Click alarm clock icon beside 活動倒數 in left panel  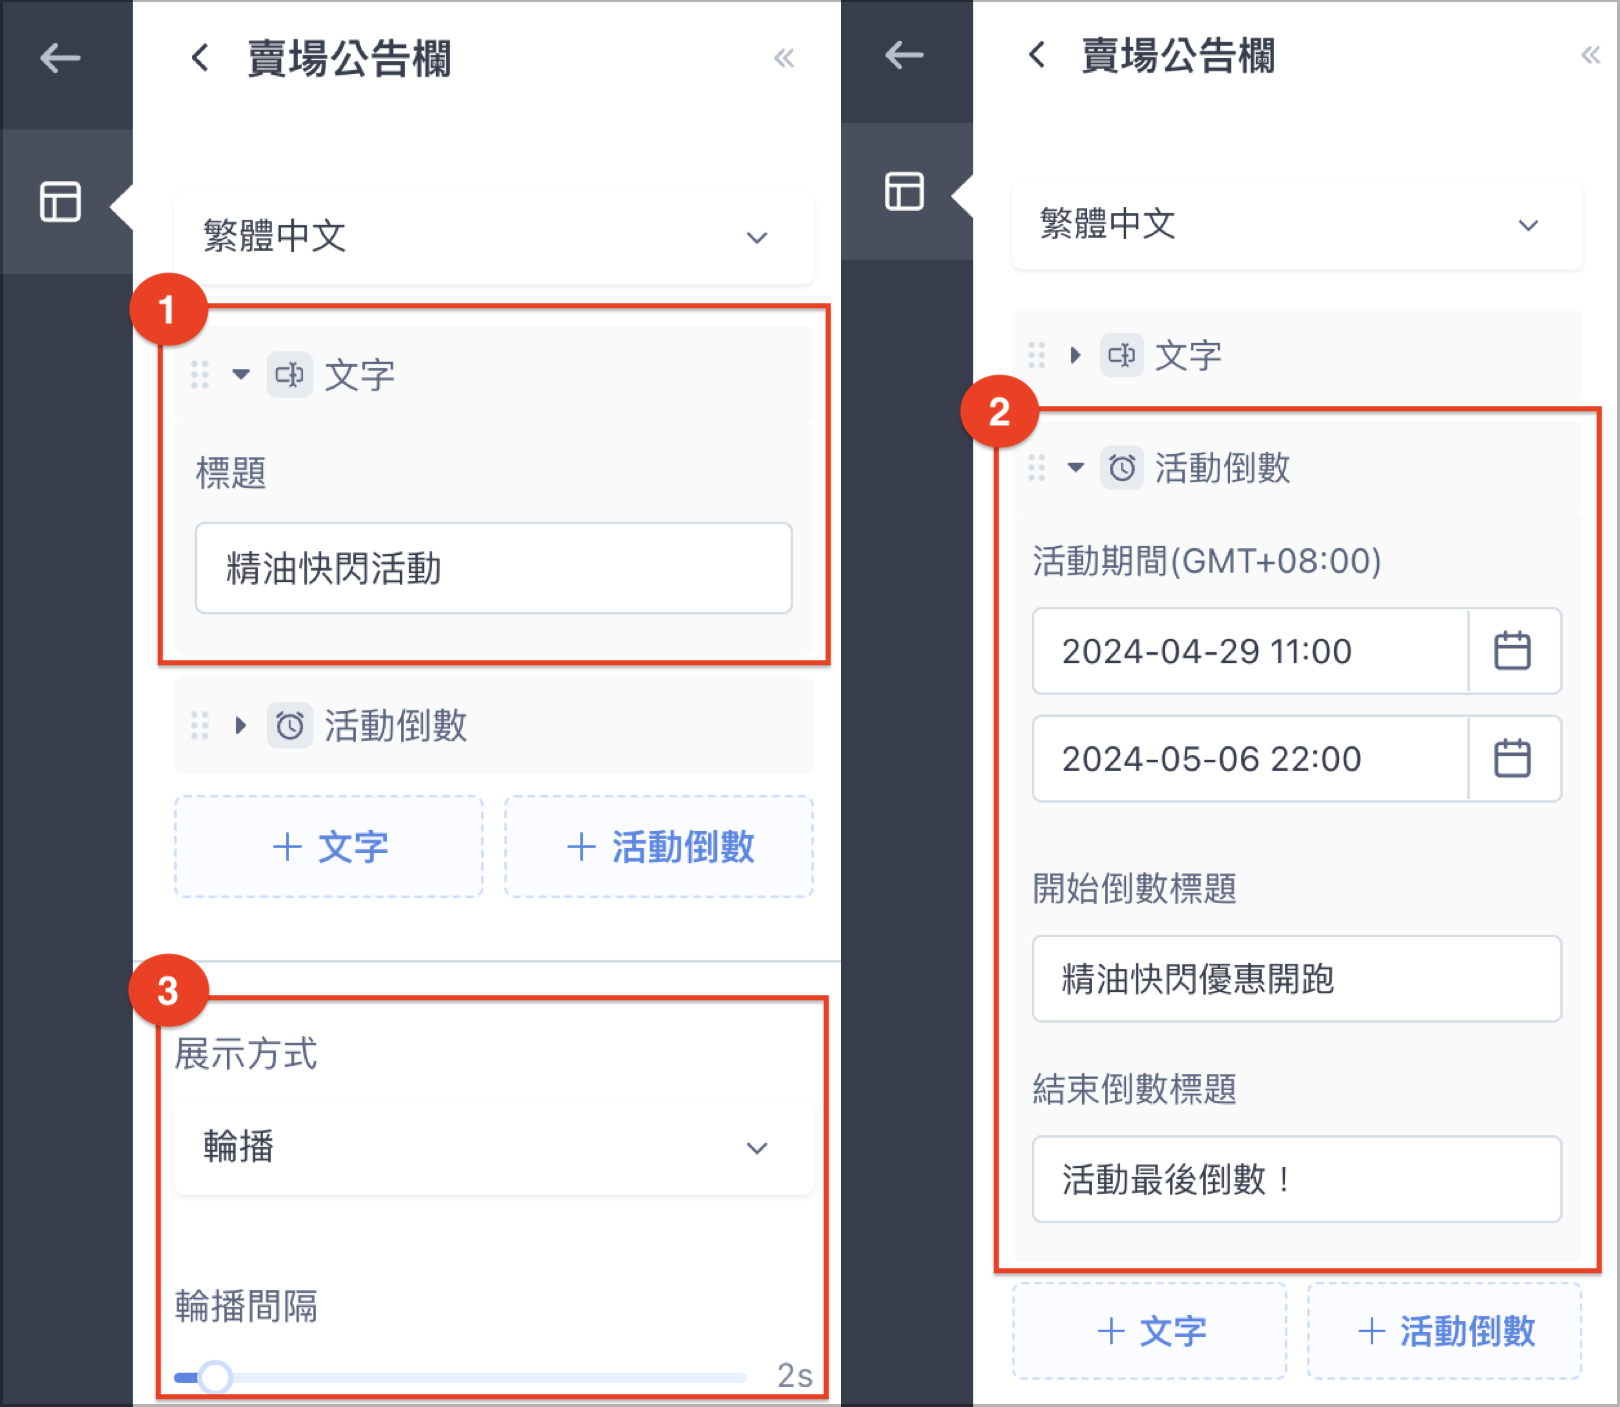[290, 725]
